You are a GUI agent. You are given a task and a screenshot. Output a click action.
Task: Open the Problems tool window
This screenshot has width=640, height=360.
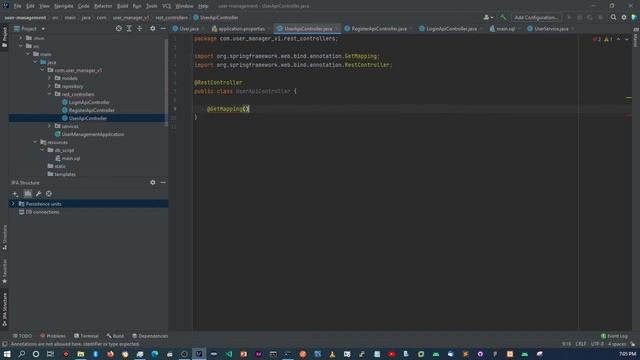click(x=53, y=336)
